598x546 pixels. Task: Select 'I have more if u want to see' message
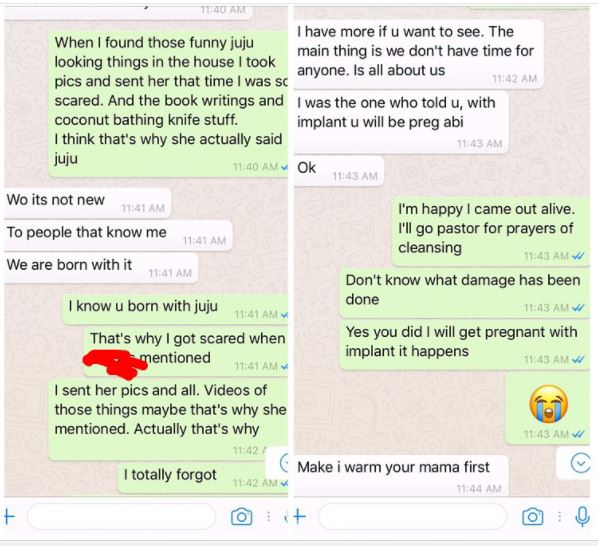tap(418, 54)
